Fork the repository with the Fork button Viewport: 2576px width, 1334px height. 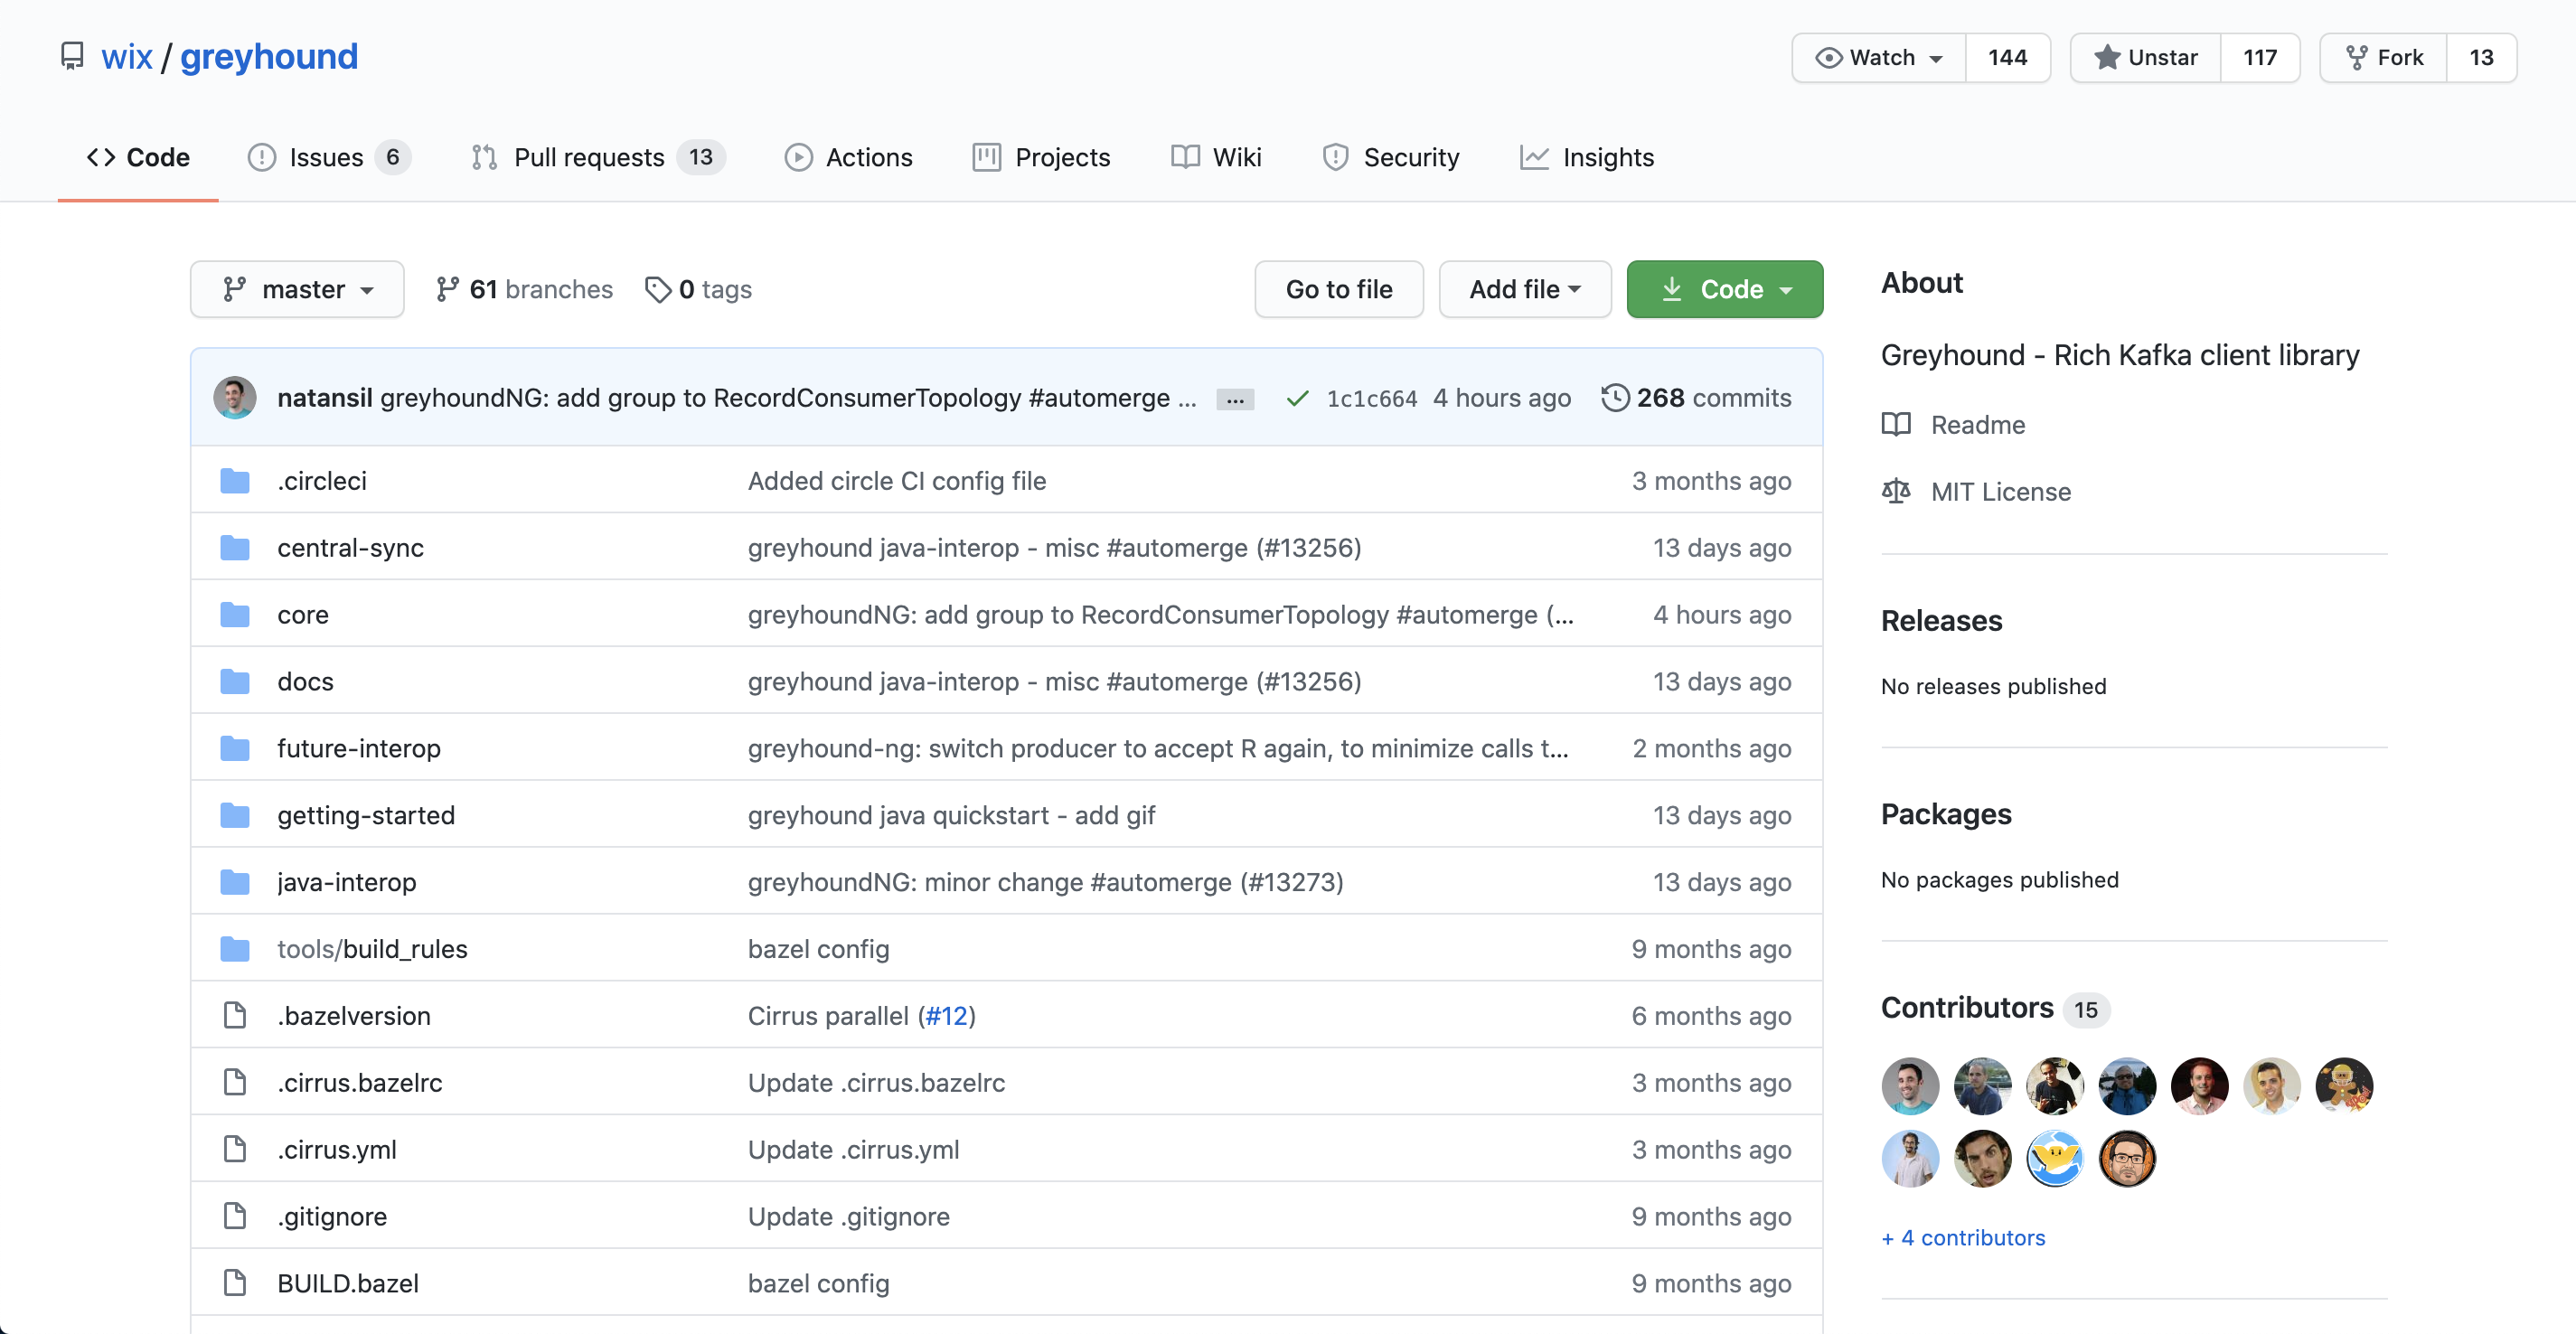pyautogui.click(x=2384, y=58)
